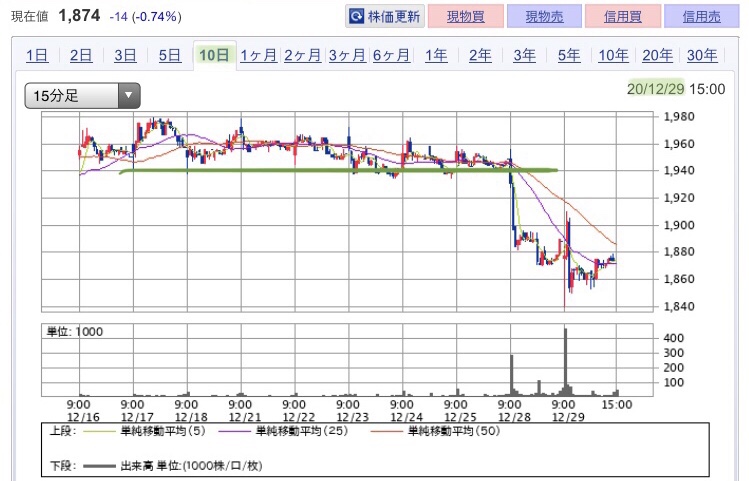
Task: Switch to the 1ヶ月 period tab
Action: tap(258, 55)
